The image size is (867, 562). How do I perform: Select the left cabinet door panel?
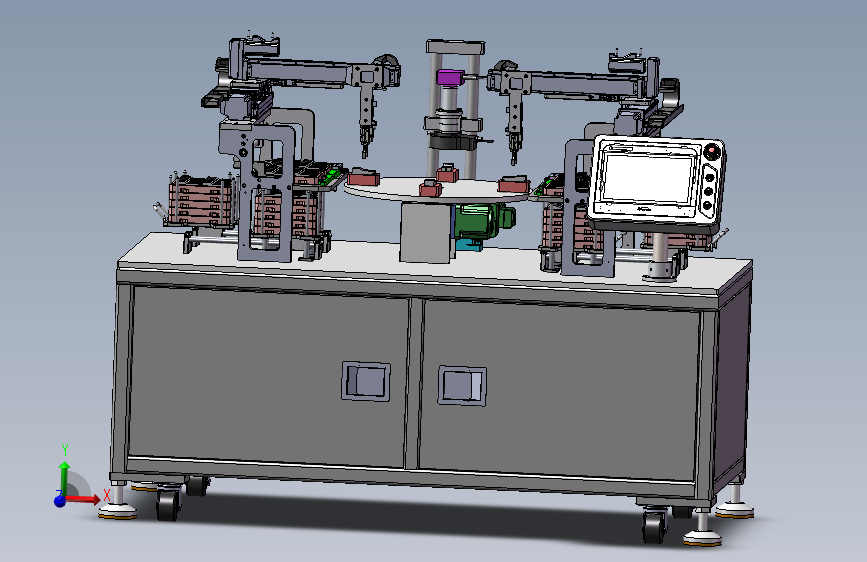(268, 376)
